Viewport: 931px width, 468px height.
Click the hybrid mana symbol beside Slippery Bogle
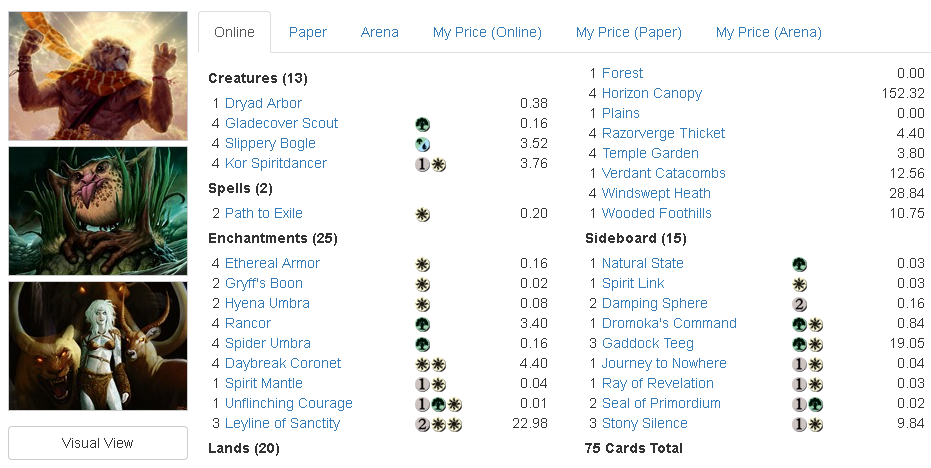pyautogui.click(x=423, y=144)
